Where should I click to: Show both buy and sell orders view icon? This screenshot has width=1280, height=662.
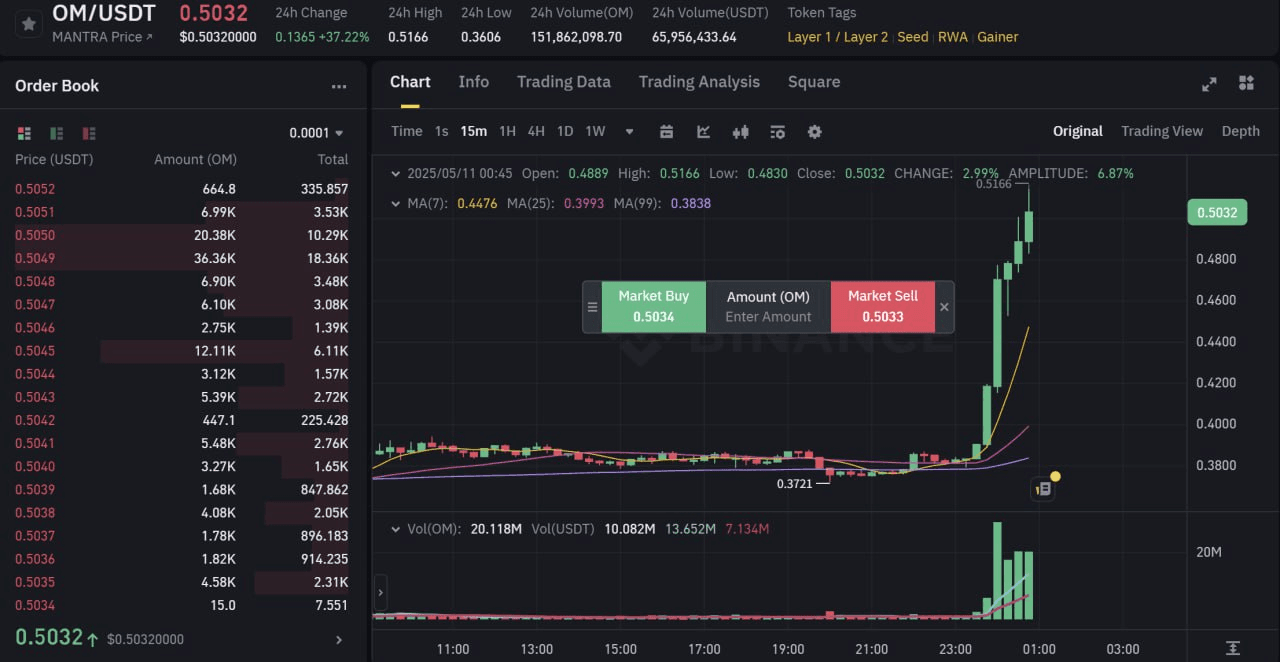pos(25,133)
